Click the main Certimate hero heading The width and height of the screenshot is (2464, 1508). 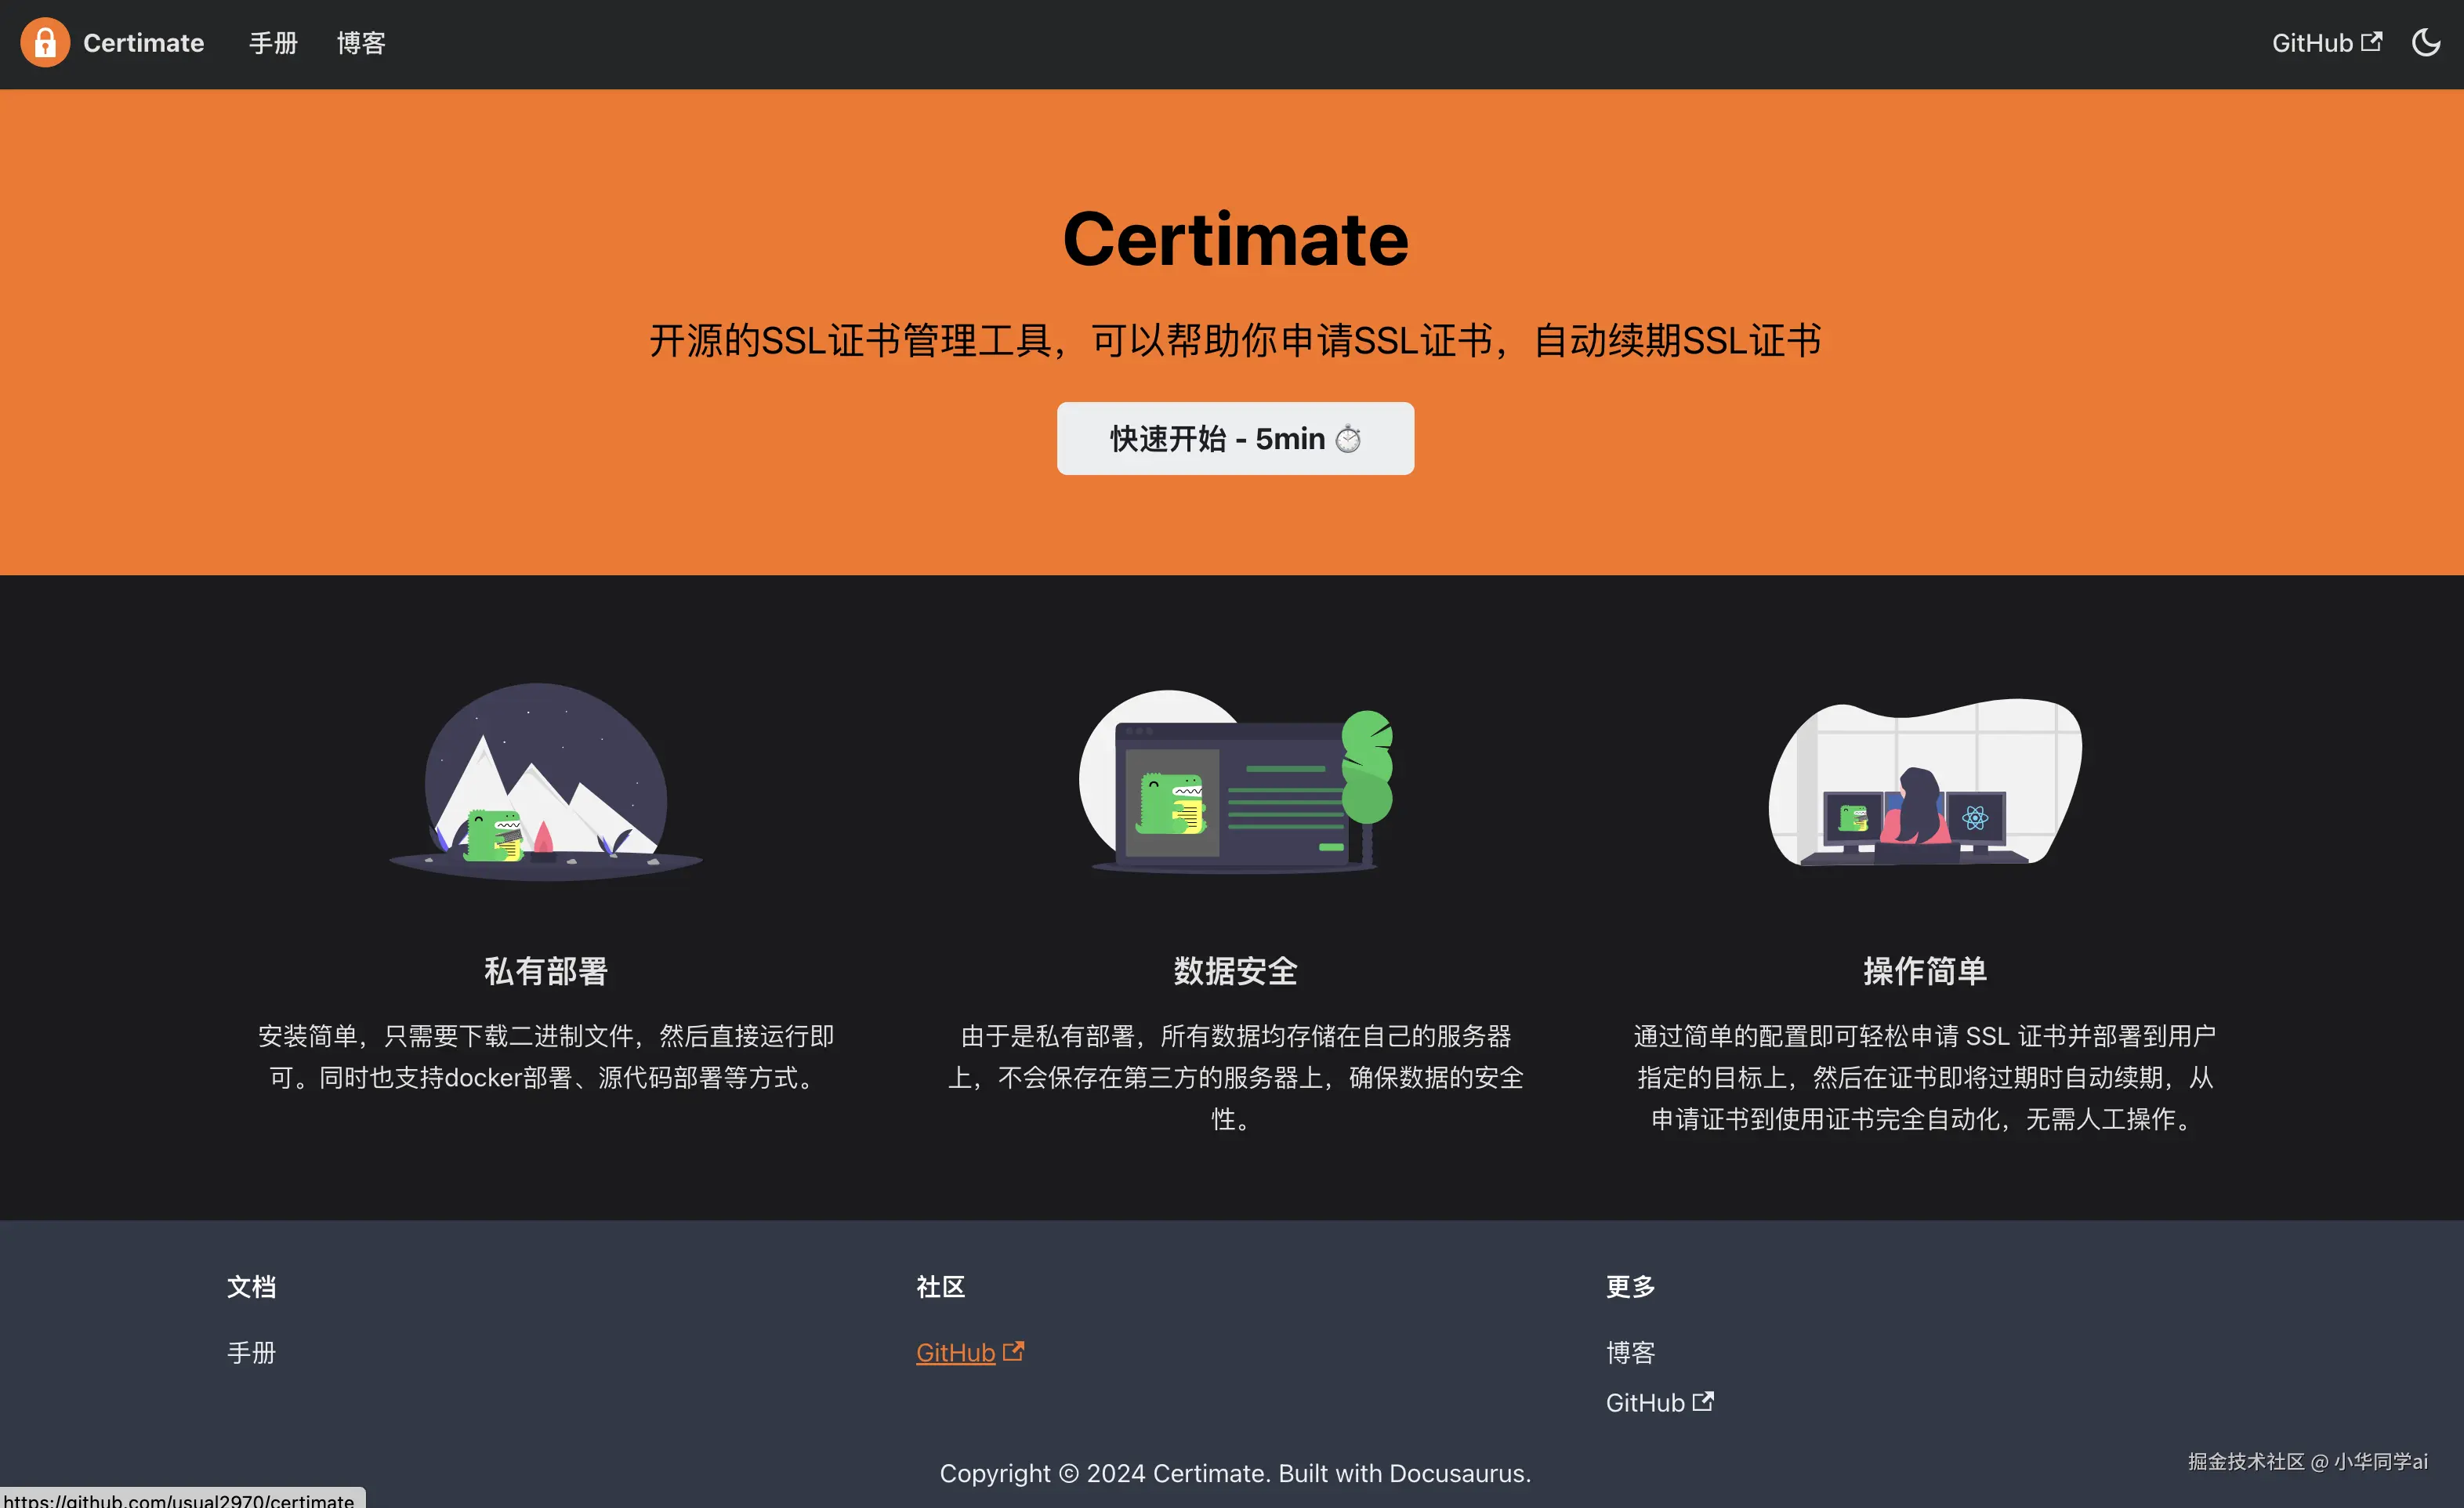point(1235,240)
